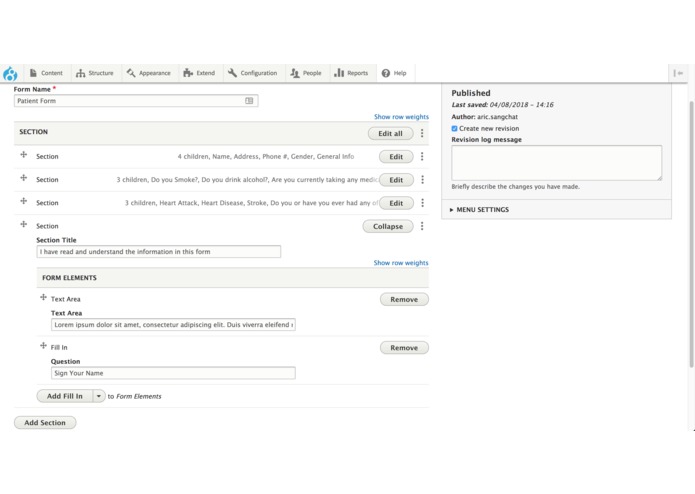Grab the Fill In element drag handle
Image resolution: width=695 pixels, height=494 pixels.
(x=43, y=346)
